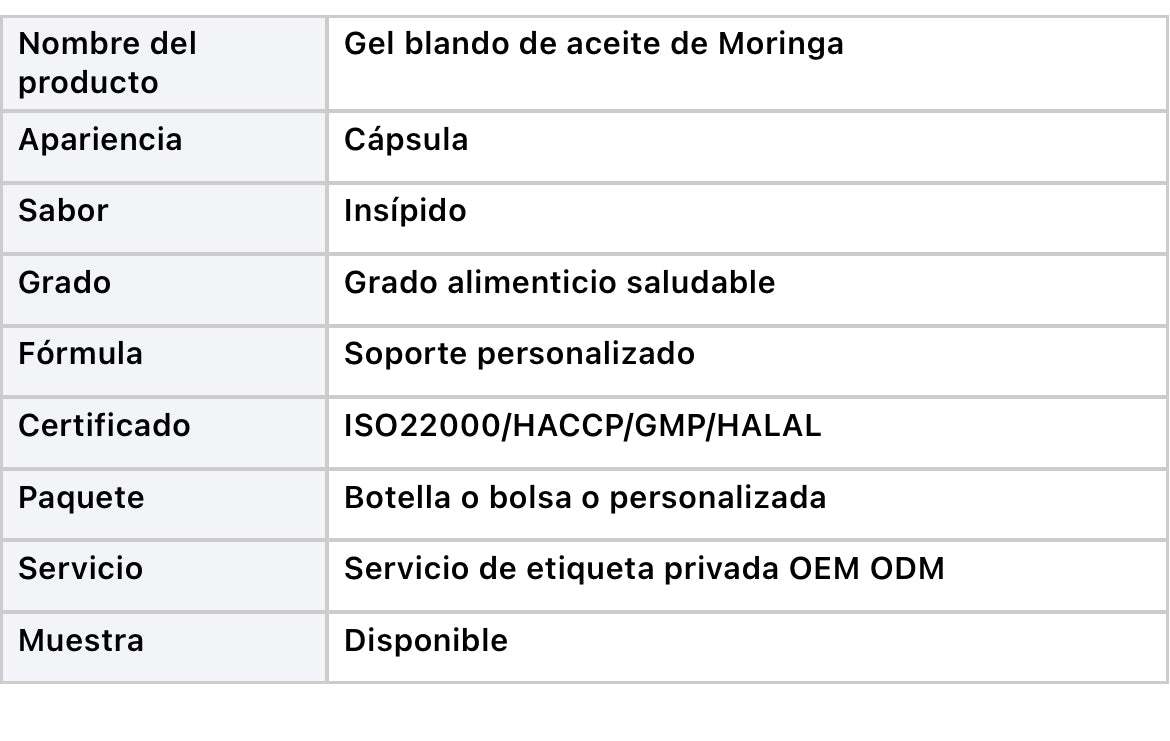Select the 'Cápsula' value cell

point(747,146)
